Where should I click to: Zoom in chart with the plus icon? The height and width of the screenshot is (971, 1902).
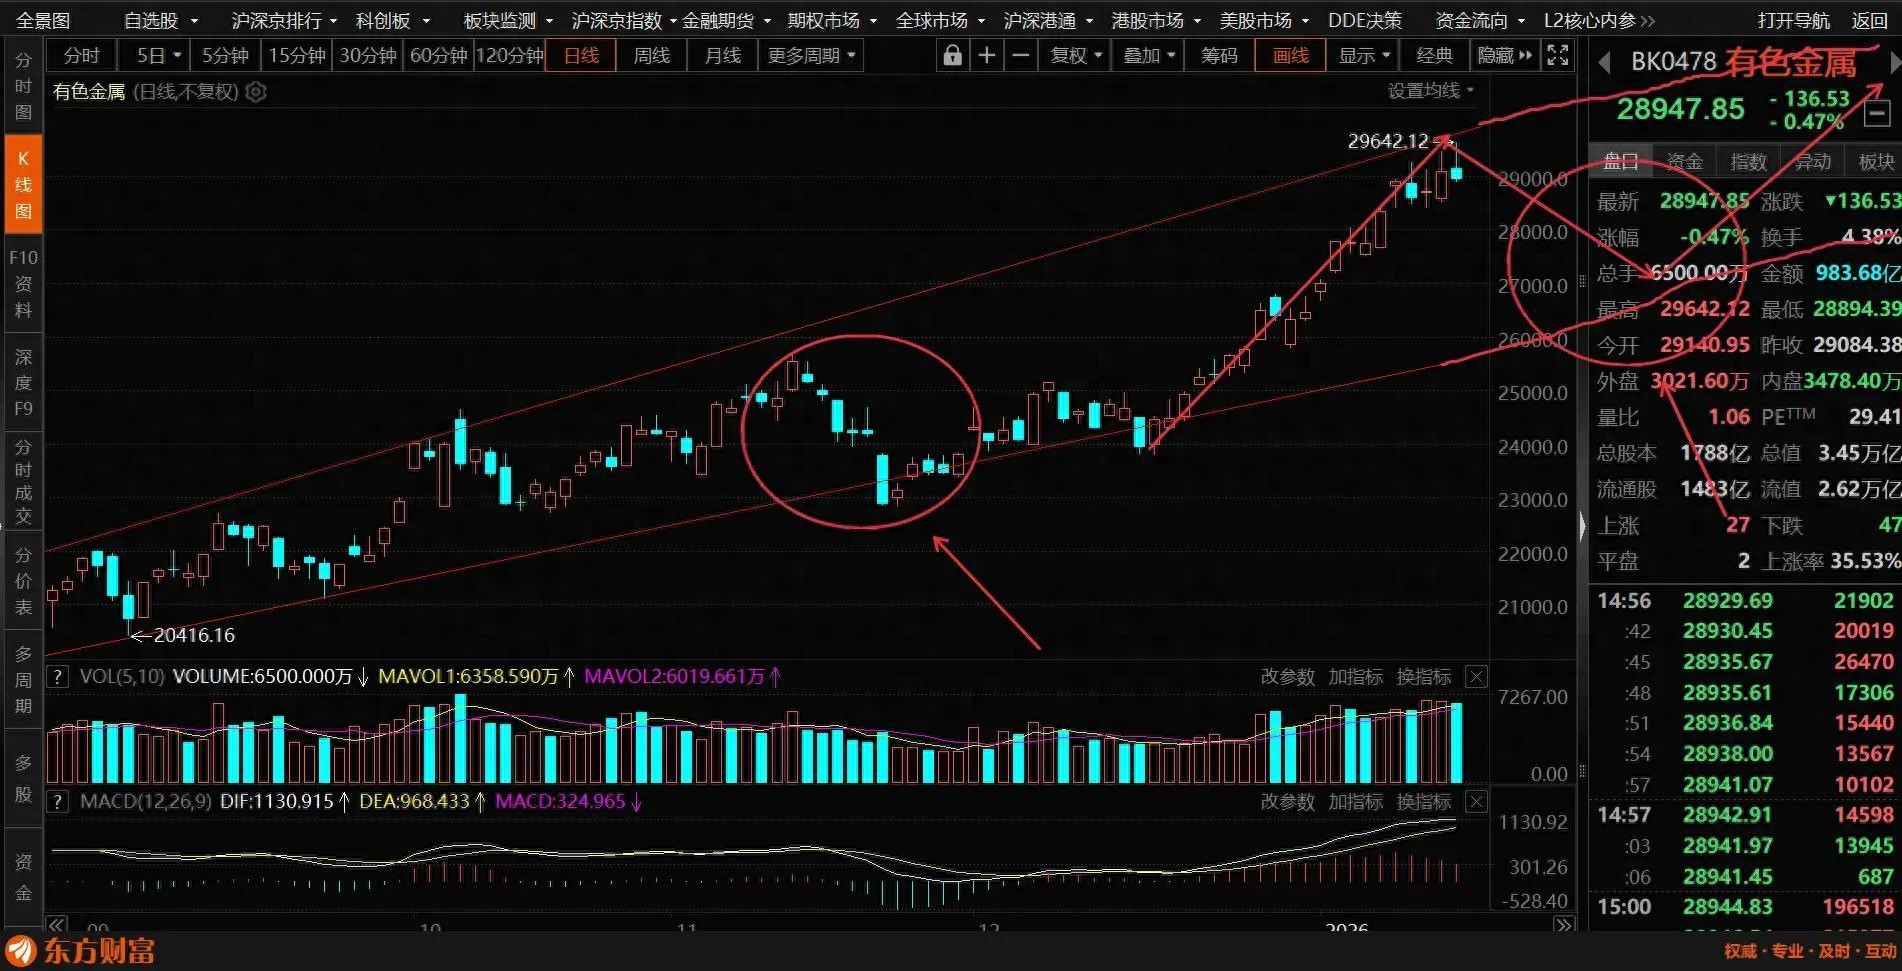click(x=986, y=55)
